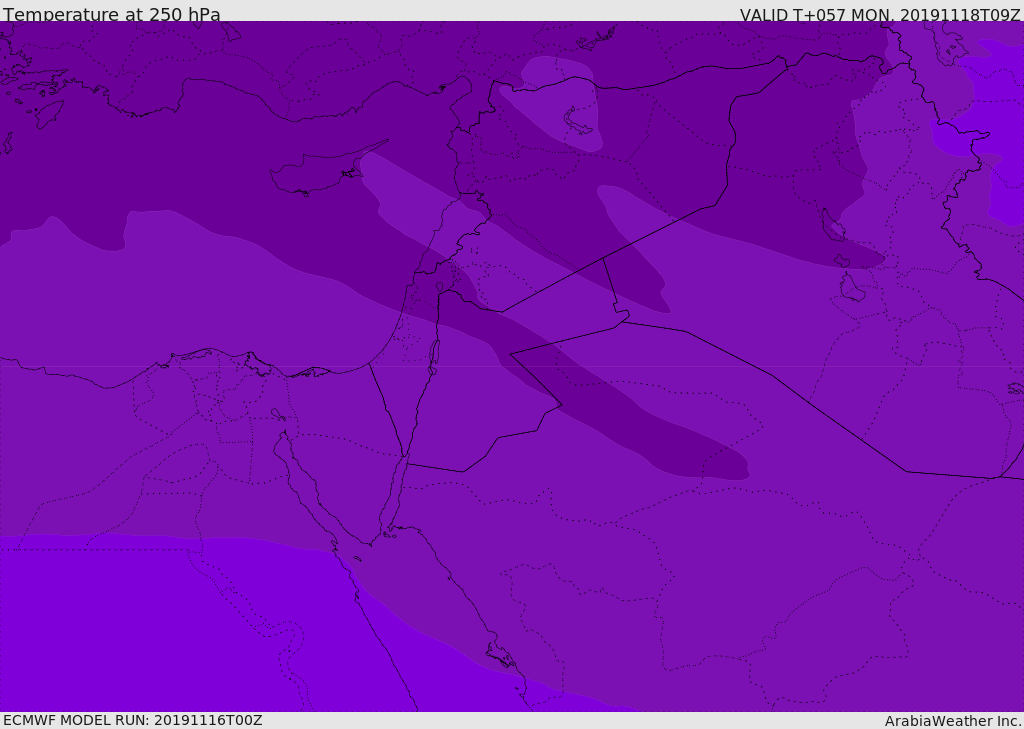The height and width of the screenshot is (729, 1024).
Task: Click the 'VALID T+057 MON. 20191118T09Z' timestamp
Action: pyautogui.click(x=880, y=14)
